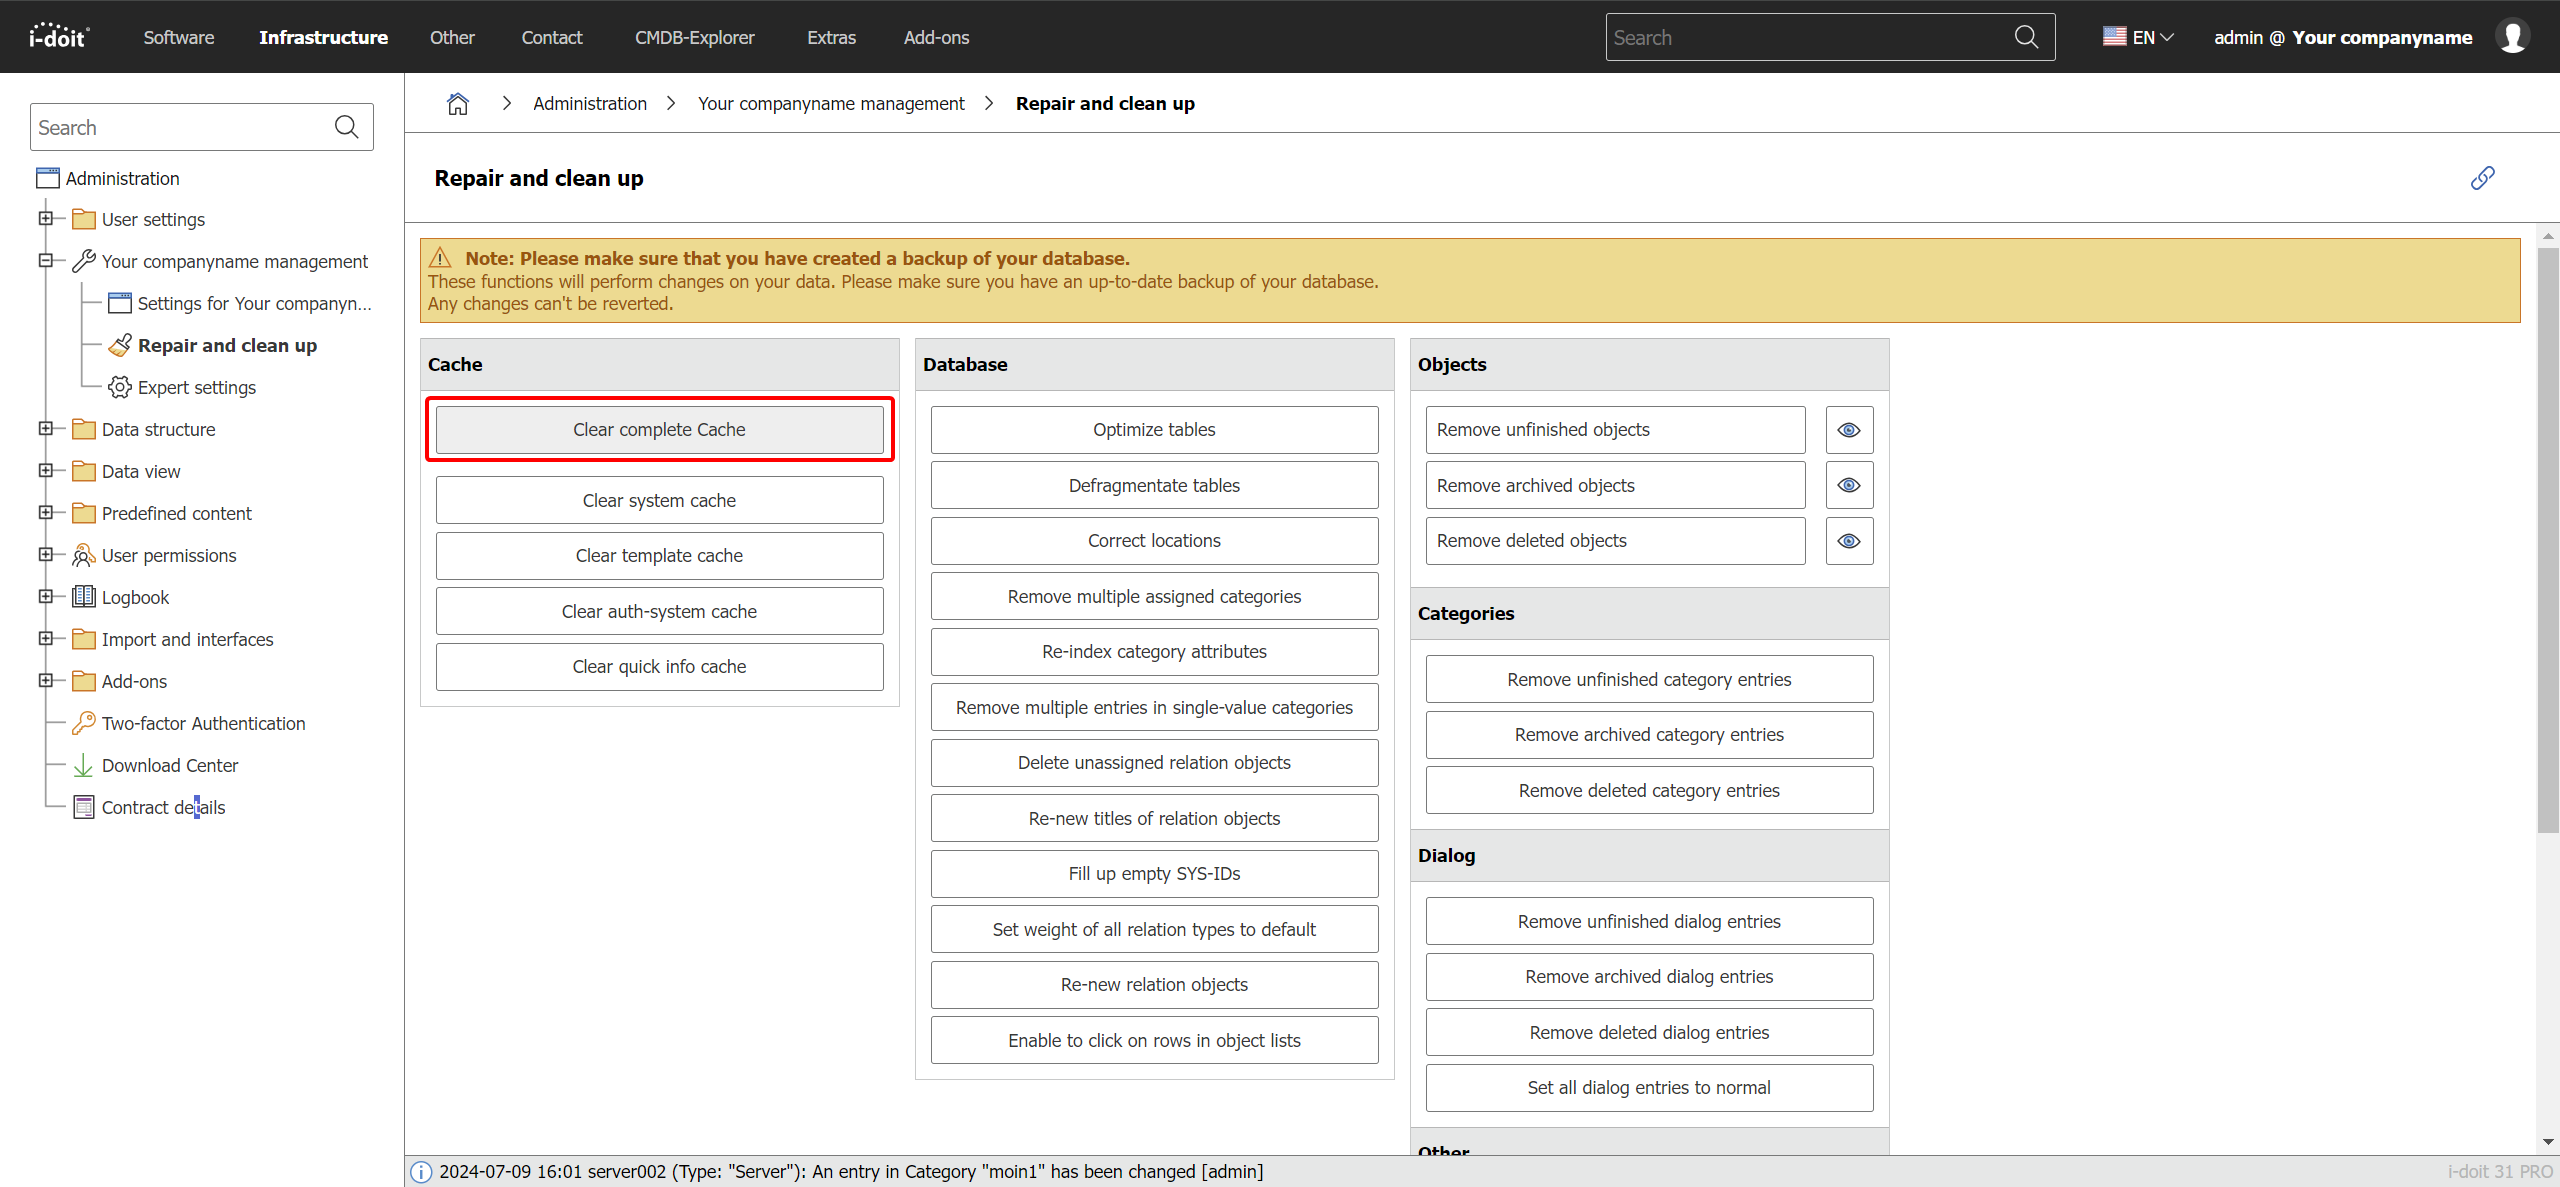Click the top search magnifier icon

tap(2026, 37)
